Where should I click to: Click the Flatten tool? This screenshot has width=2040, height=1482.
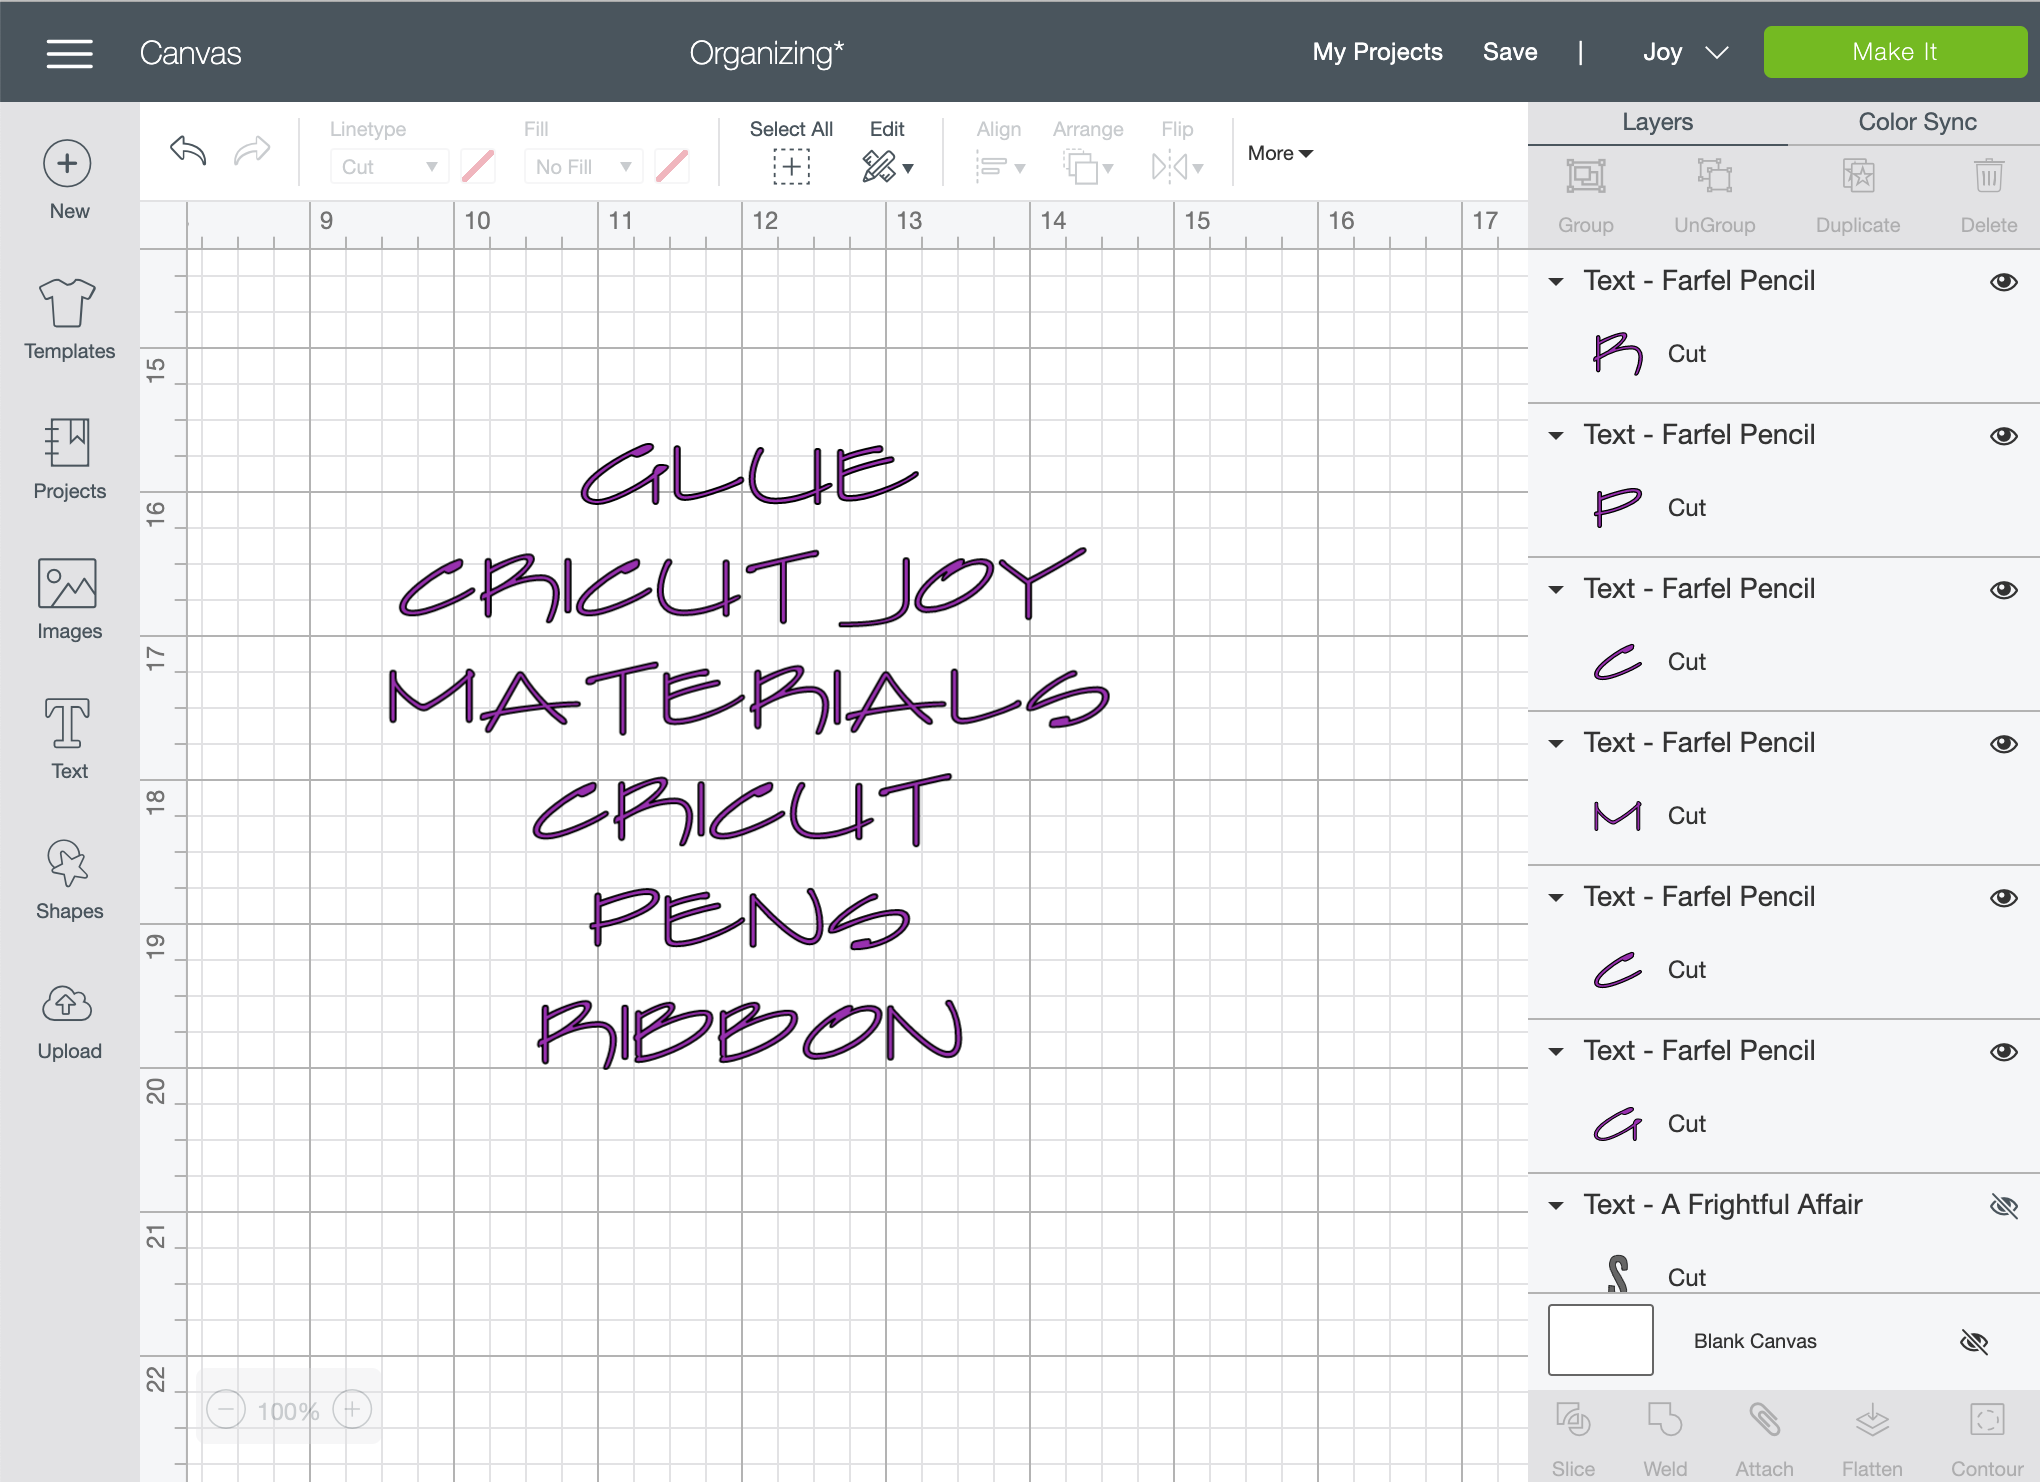[x=1872, y=1440]
